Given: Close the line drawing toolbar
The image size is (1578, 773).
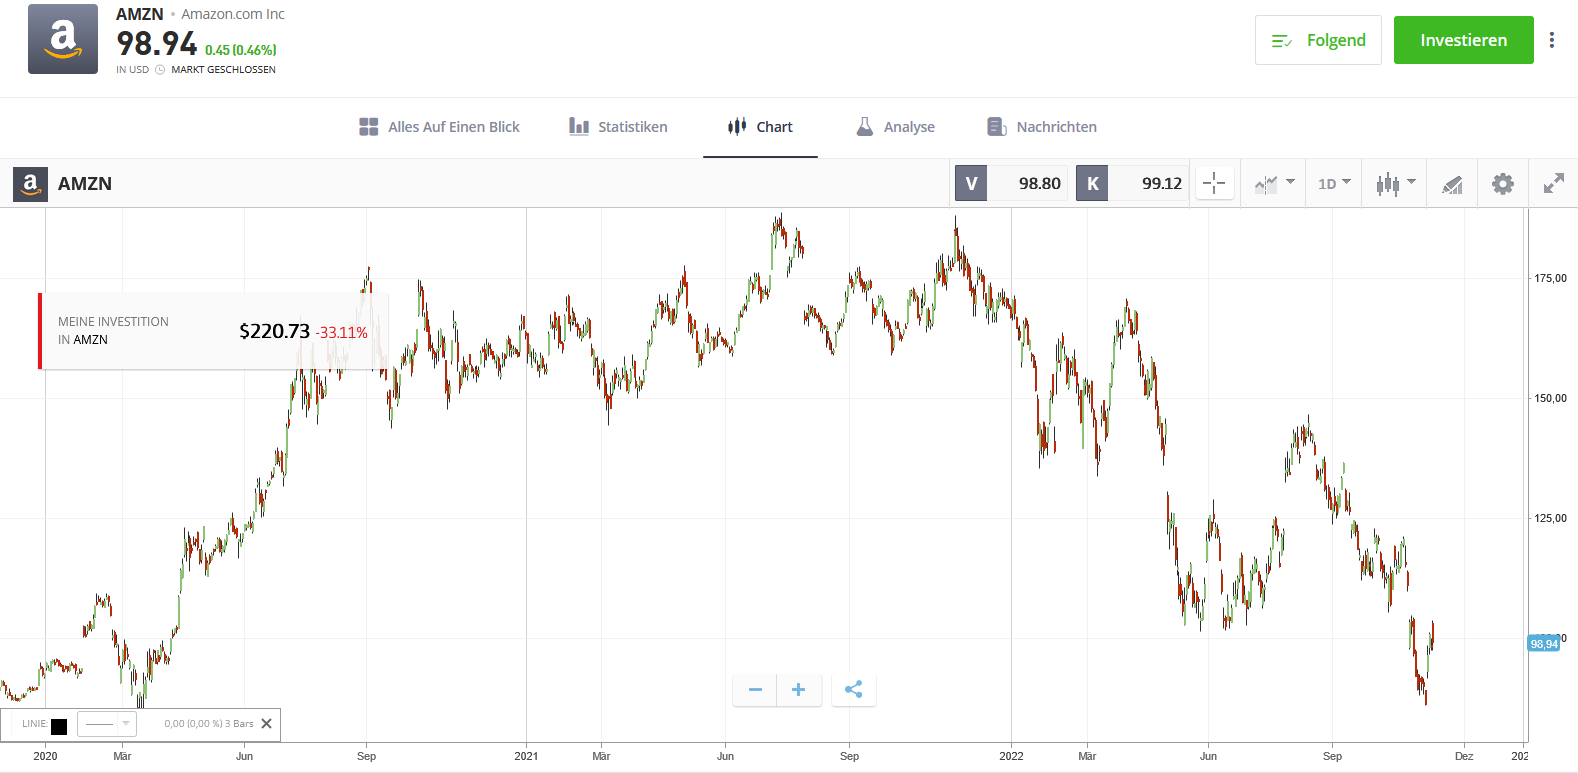Looking at the screenshot, I should [266, 724].
